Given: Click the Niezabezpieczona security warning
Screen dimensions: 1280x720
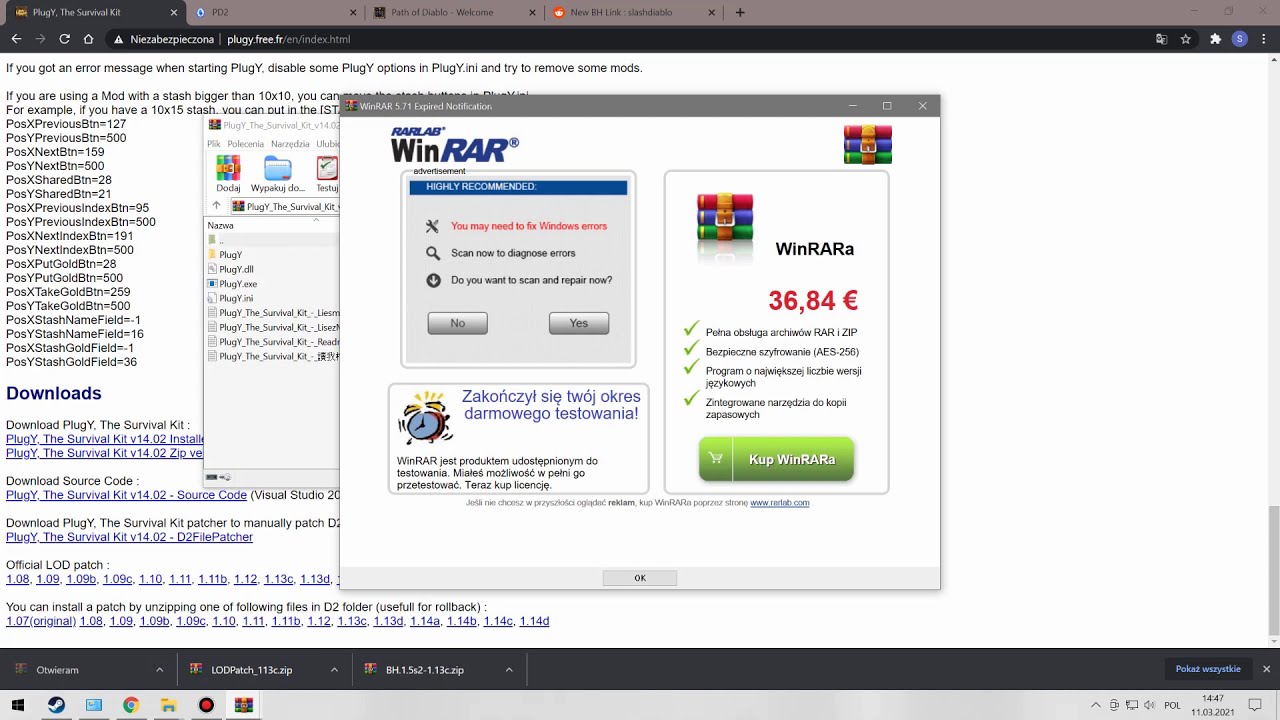Looking at the screenshot, I should 164,39.
